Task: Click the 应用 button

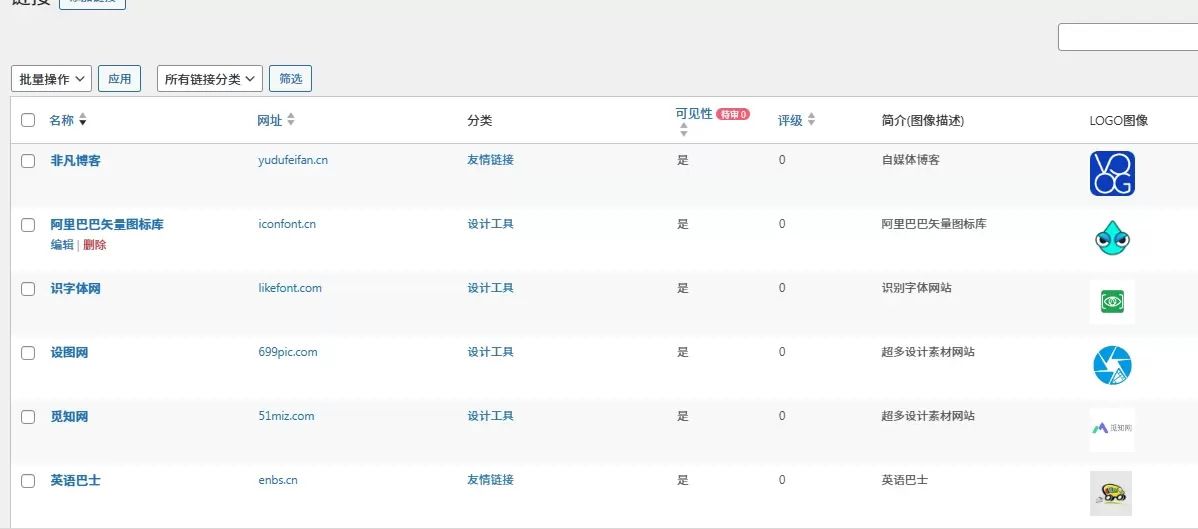Action: click(119, 79)
